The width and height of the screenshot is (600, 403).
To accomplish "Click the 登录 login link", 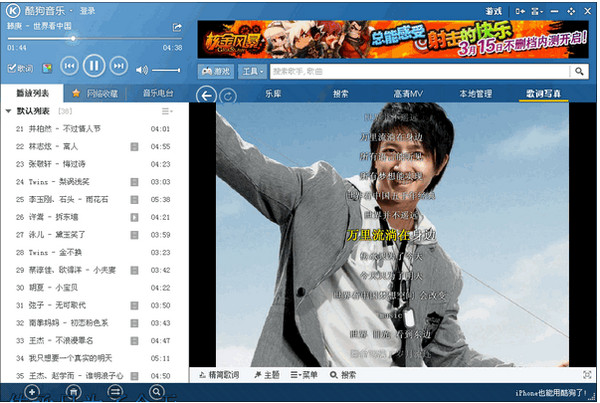I will click(87, 9).
